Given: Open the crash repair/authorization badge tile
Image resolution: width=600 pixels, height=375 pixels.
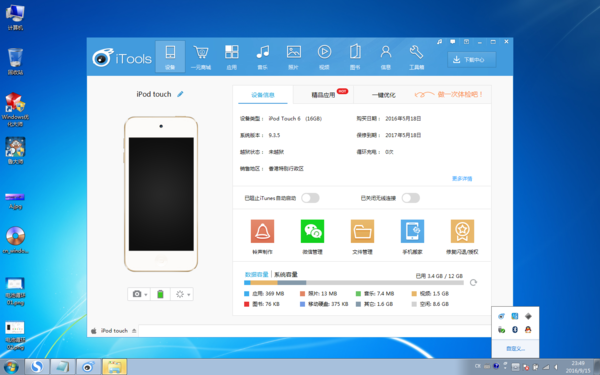Looking at the screenshot, I should (x=462, y=231).
